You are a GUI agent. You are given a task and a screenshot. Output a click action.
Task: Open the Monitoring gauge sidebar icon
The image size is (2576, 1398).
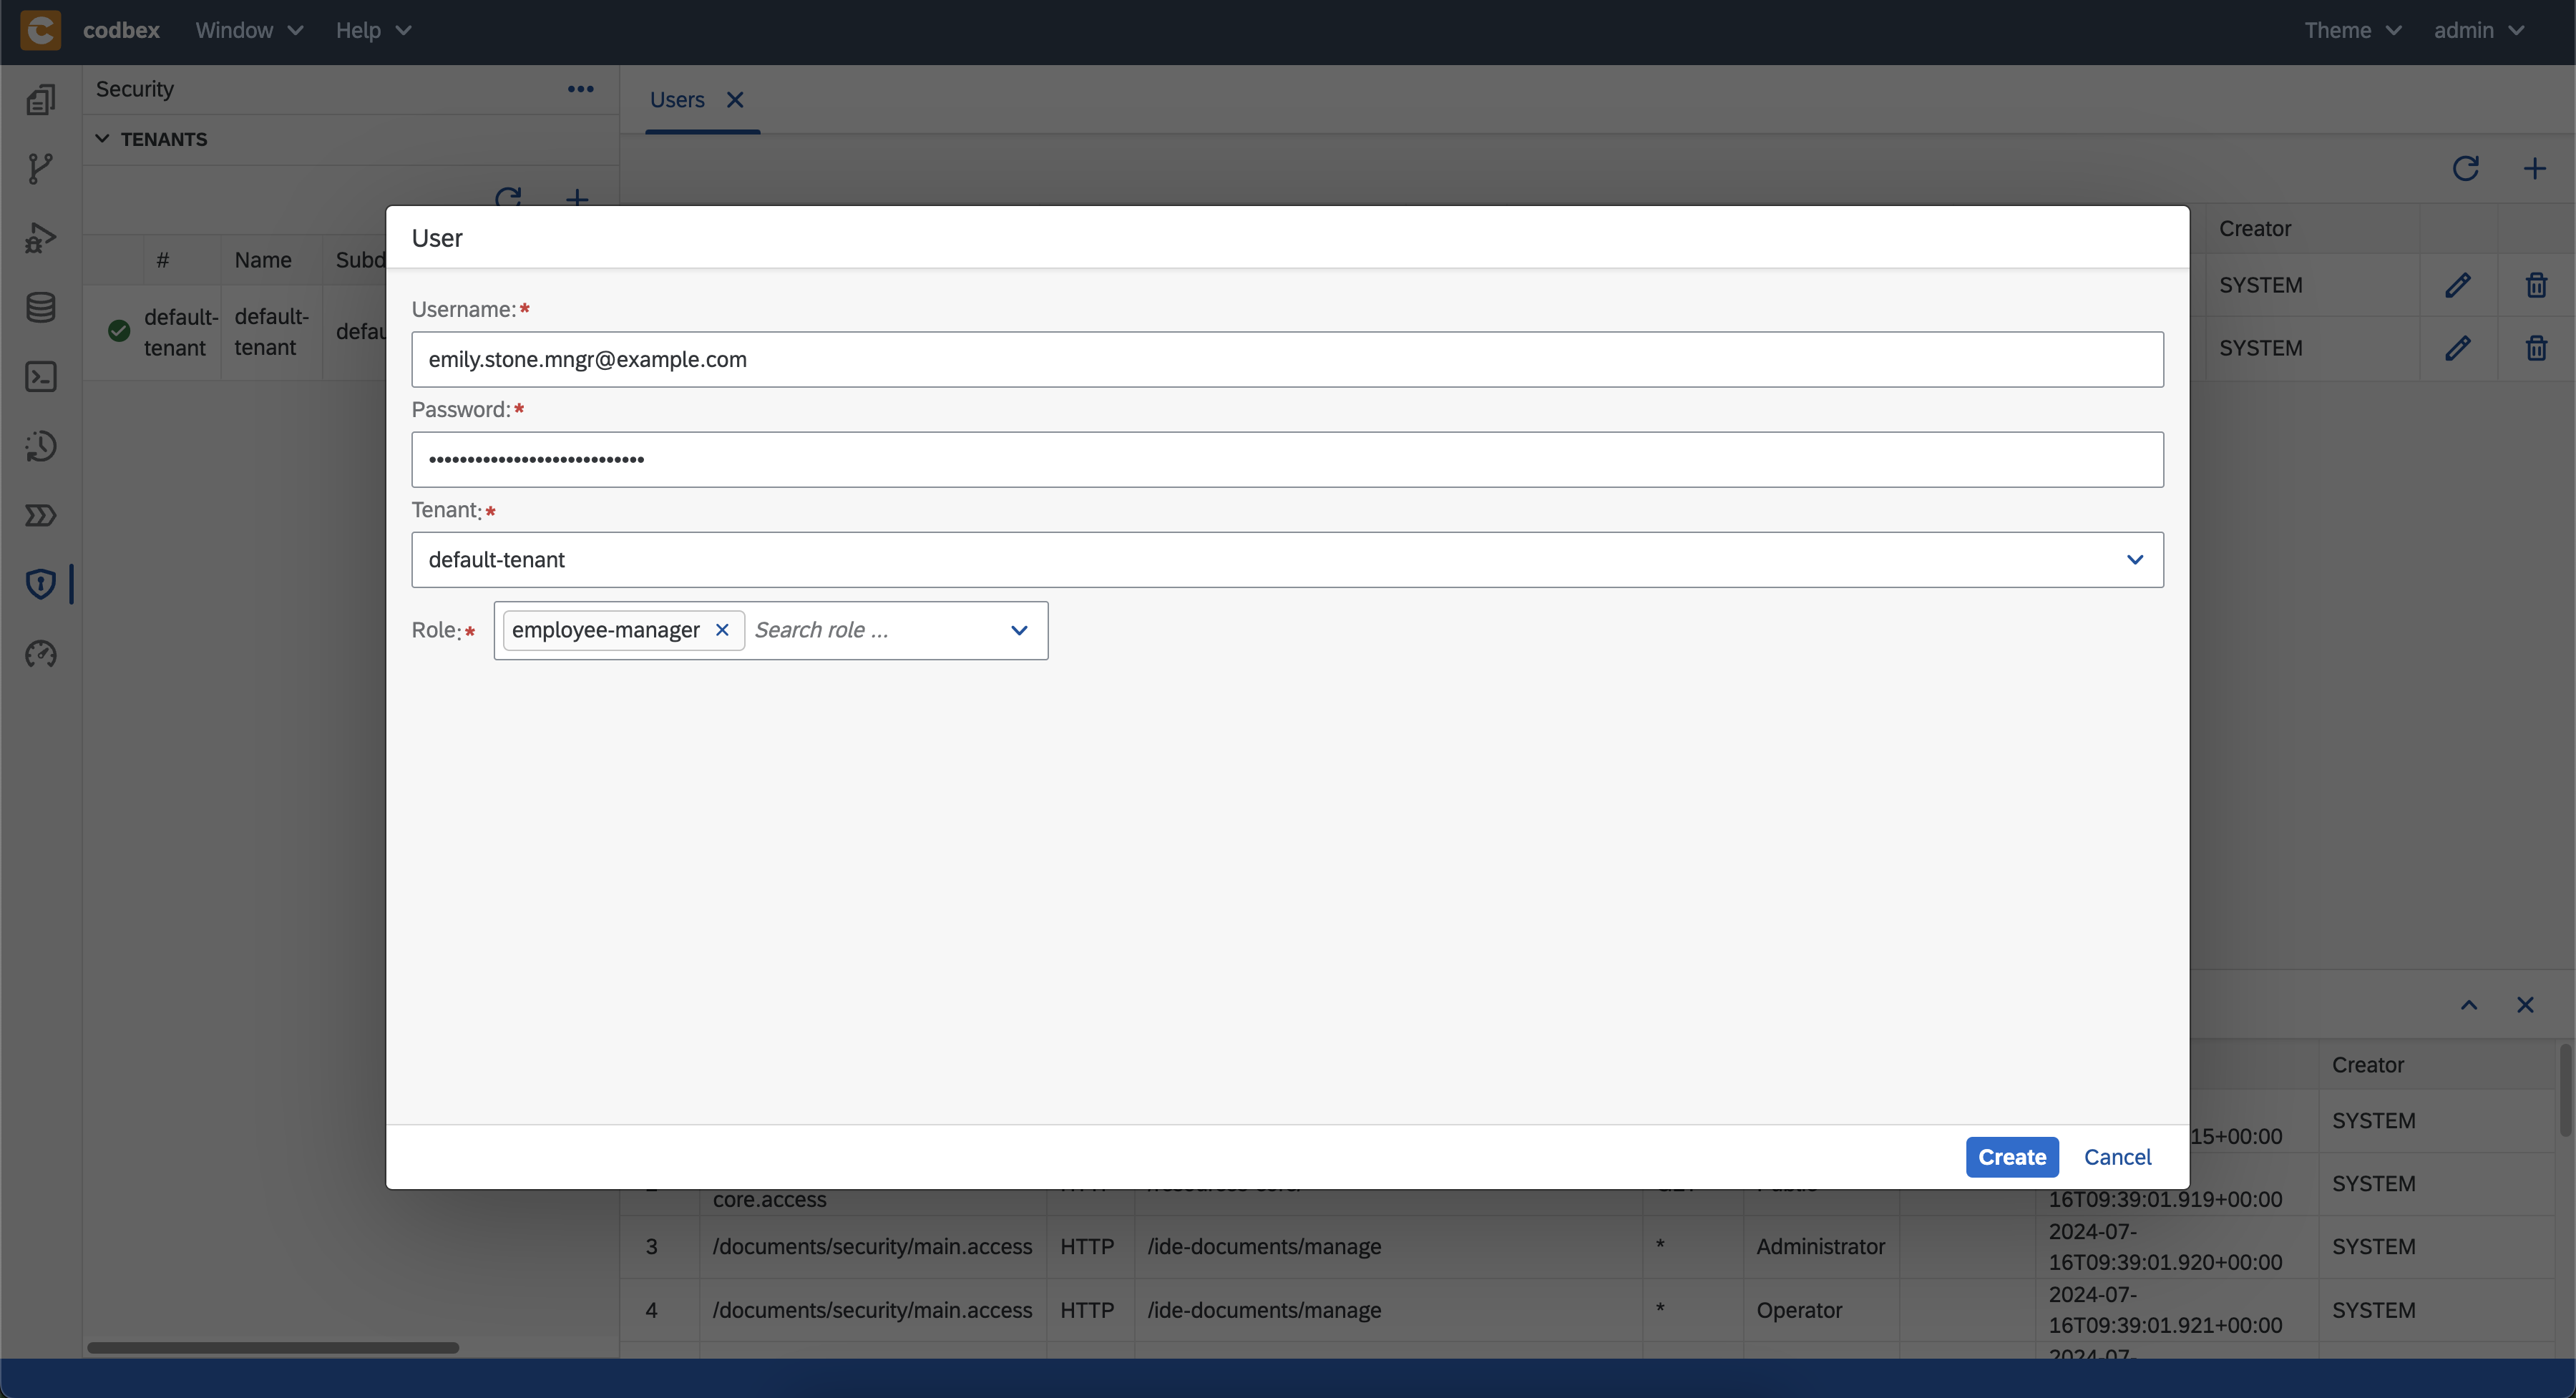pyautogui.click(x=41, y=654)
